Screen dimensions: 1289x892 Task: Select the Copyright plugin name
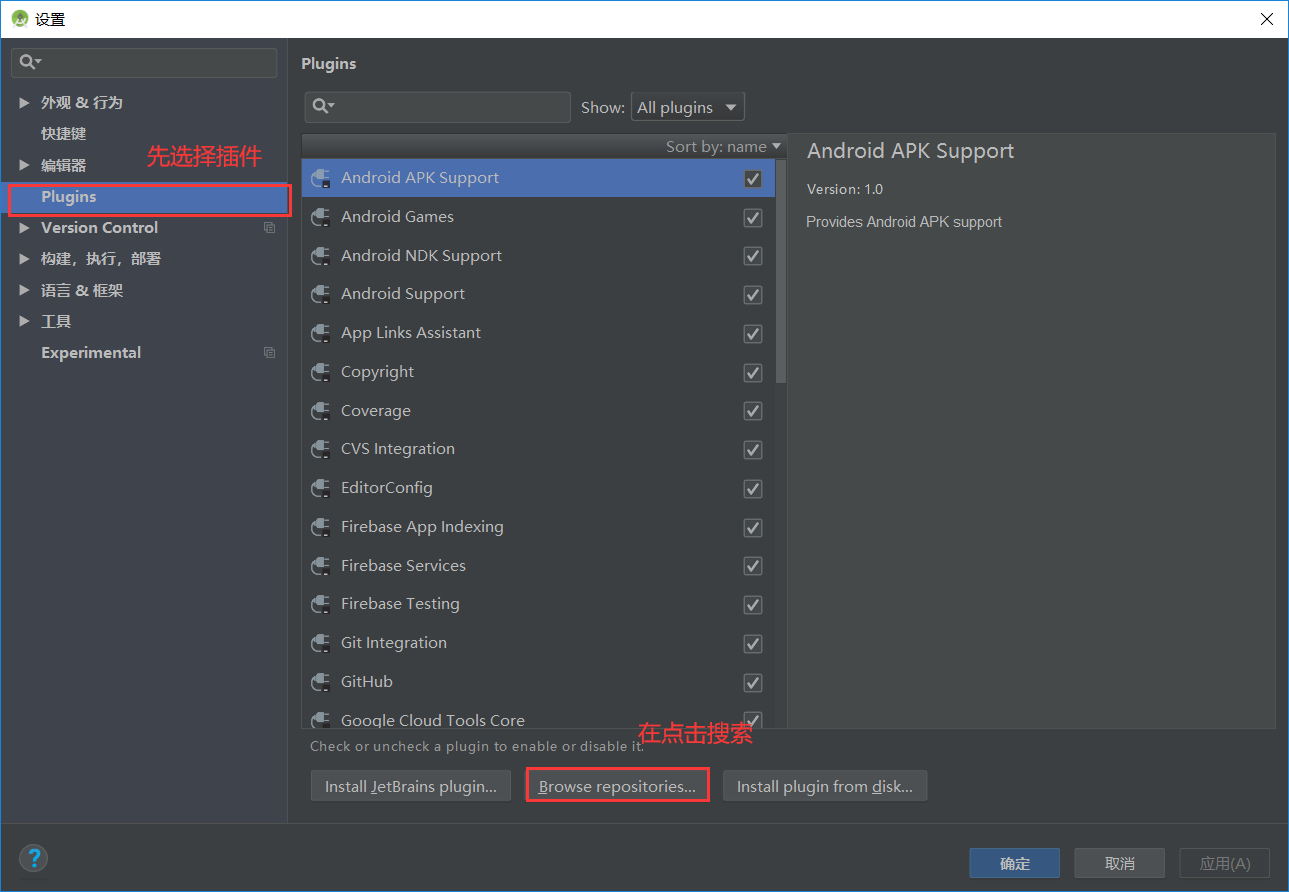(377, 372)
